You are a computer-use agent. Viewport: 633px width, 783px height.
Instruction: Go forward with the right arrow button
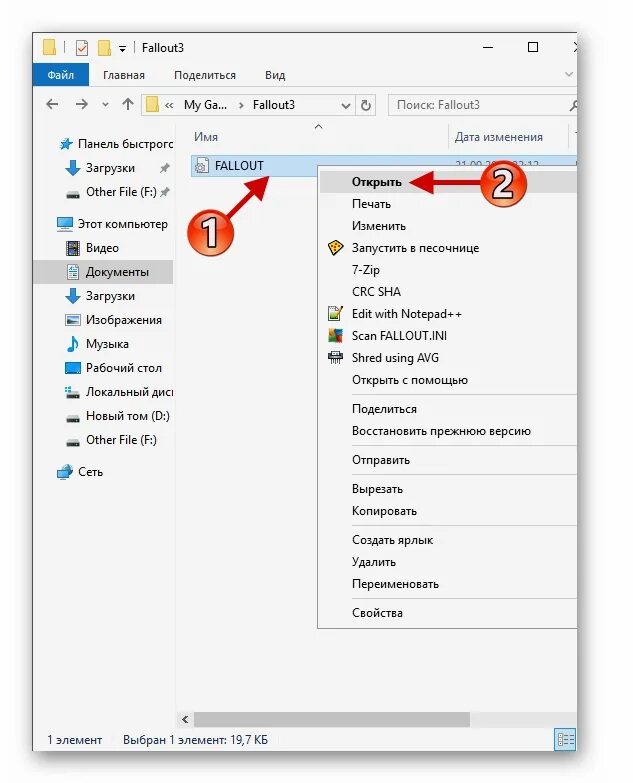point(81,104)
